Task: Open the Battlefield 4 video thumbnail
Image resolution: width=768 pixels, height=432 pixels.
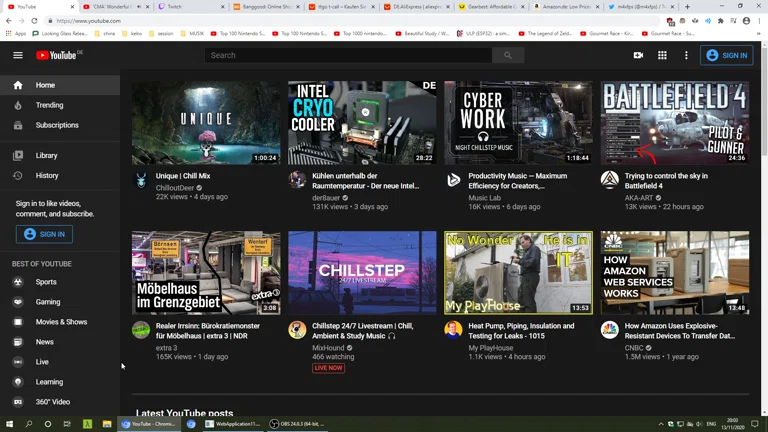Action: tap(674, 123)
